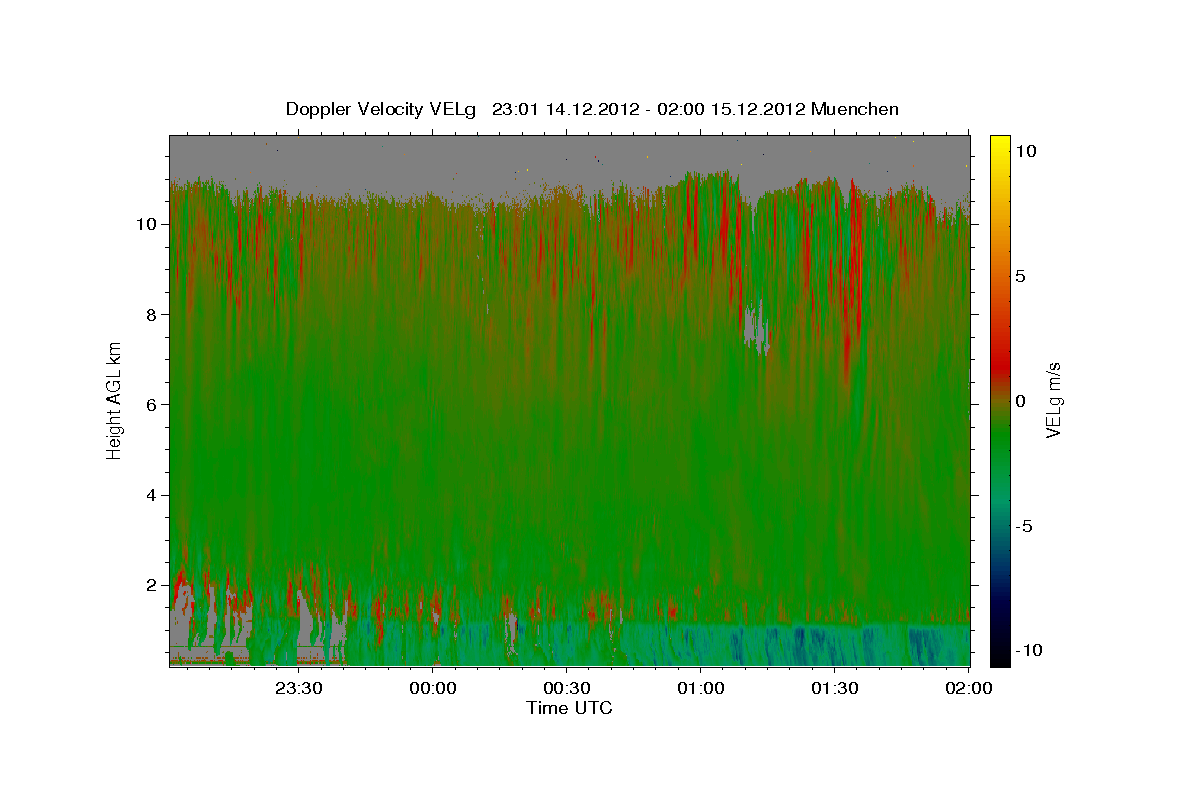Click the '01:30' time axis label
Image resolution: width=1200 pixels, height=800 pixels.
click(834, 688)
